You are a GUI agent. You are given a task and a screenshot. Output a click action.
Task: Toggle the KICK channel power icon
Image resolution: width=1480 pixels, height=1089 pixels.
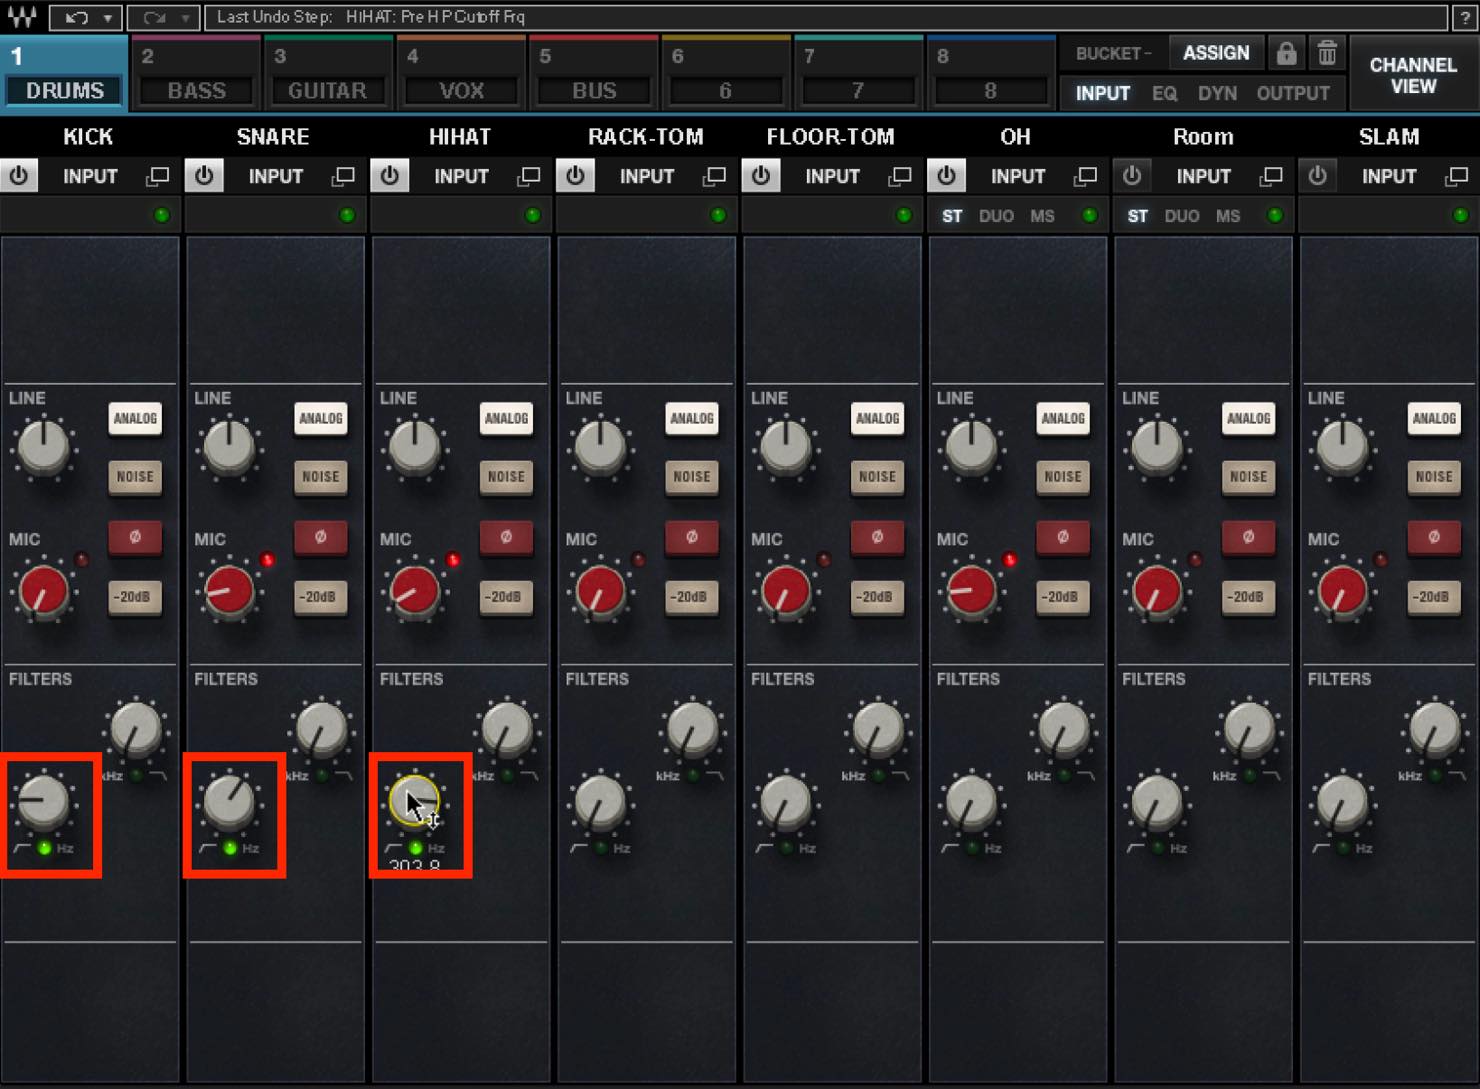19,176
